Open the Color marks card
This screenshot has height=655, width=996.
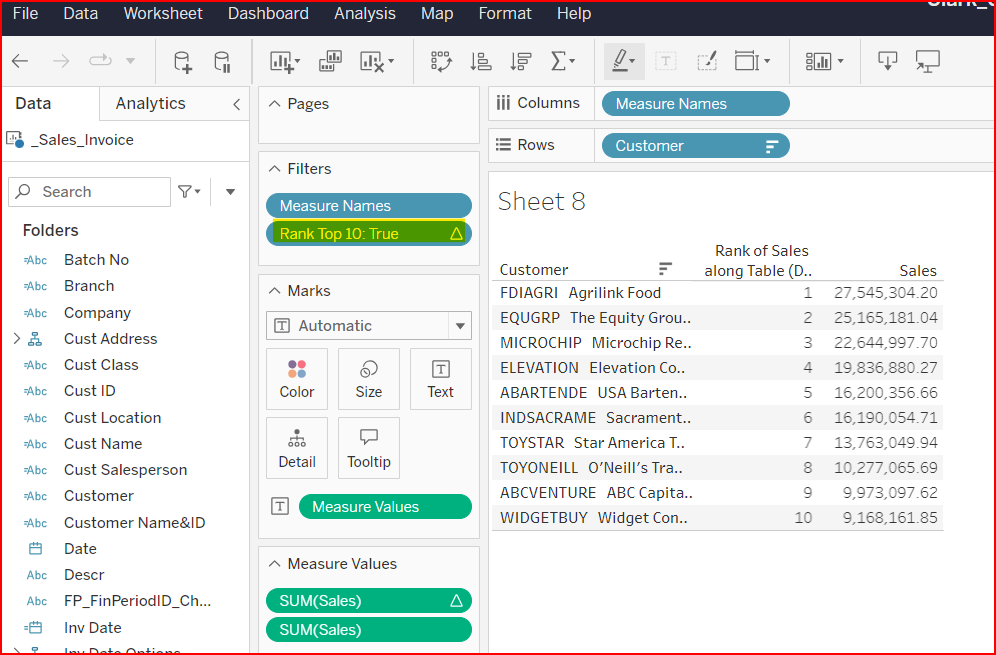[296, 379]
